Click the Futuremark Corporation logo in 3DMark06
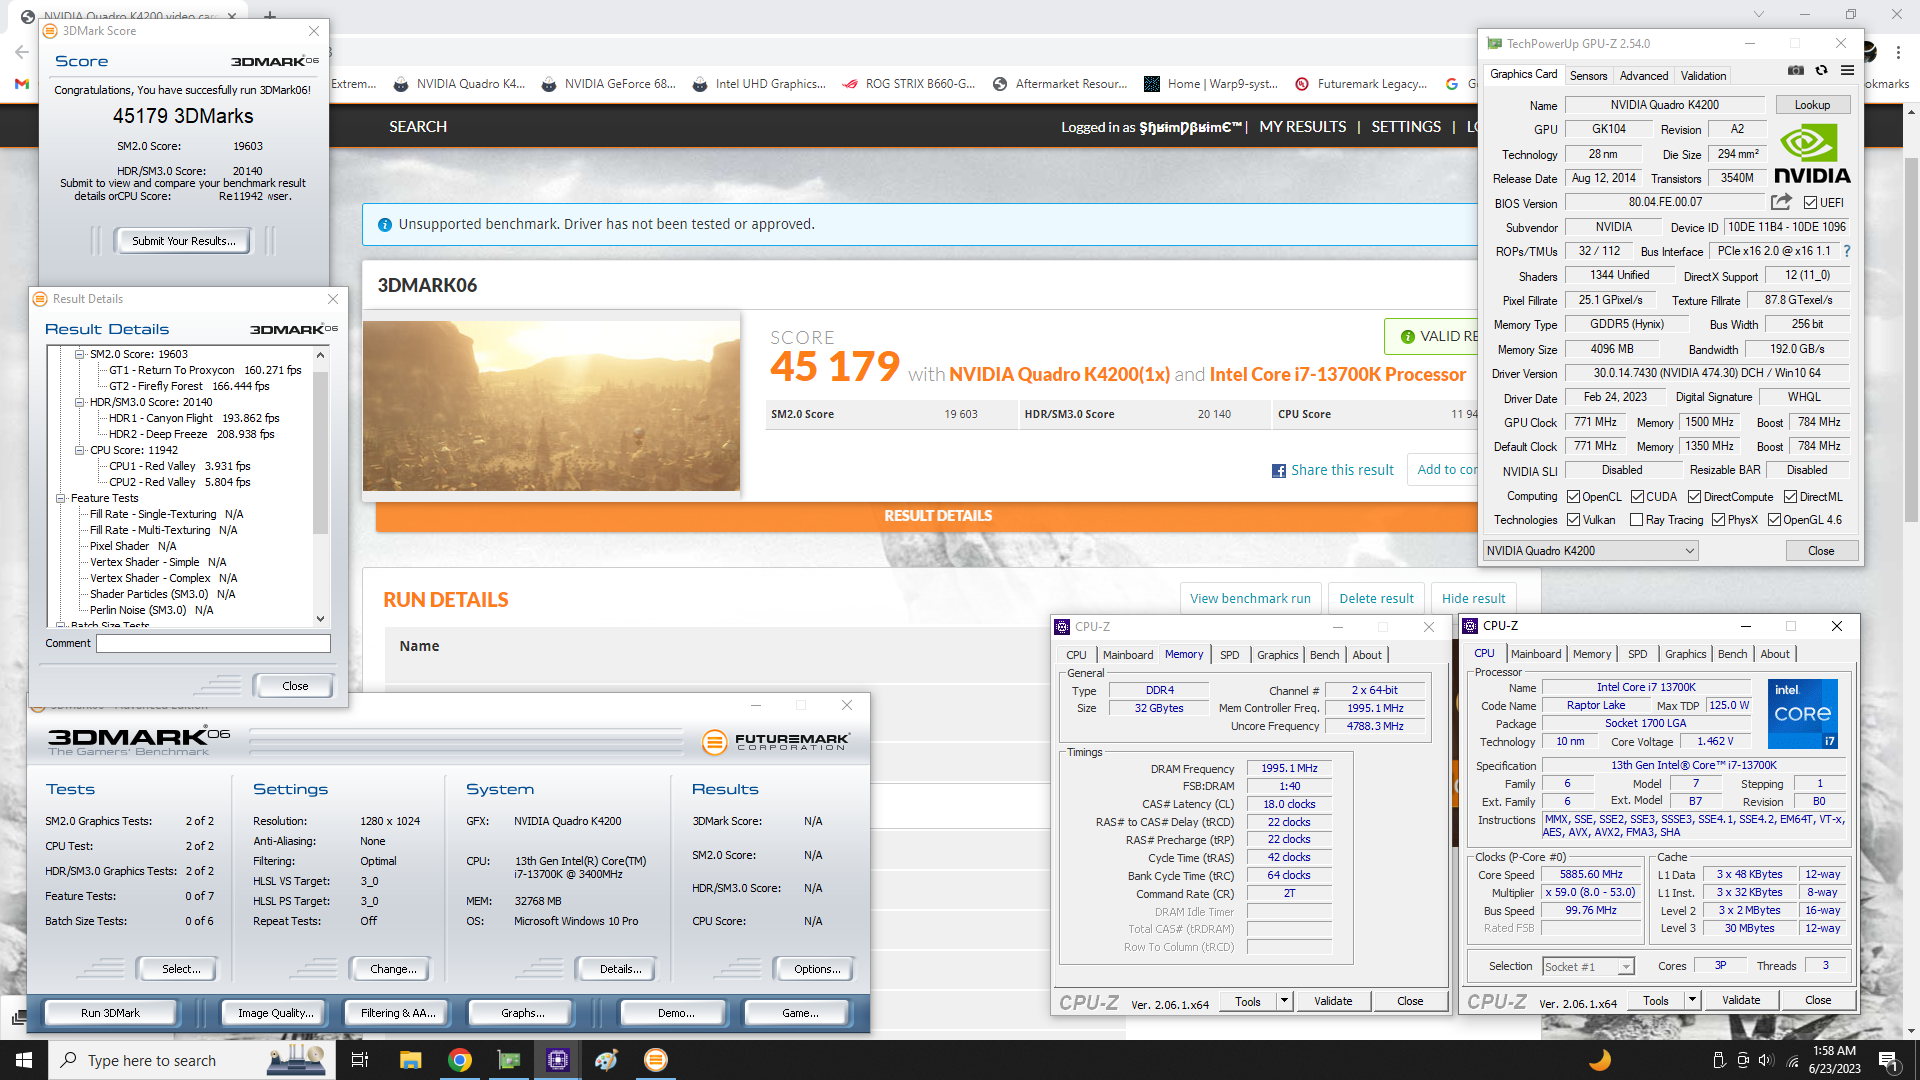 click(x=776, y=741)
